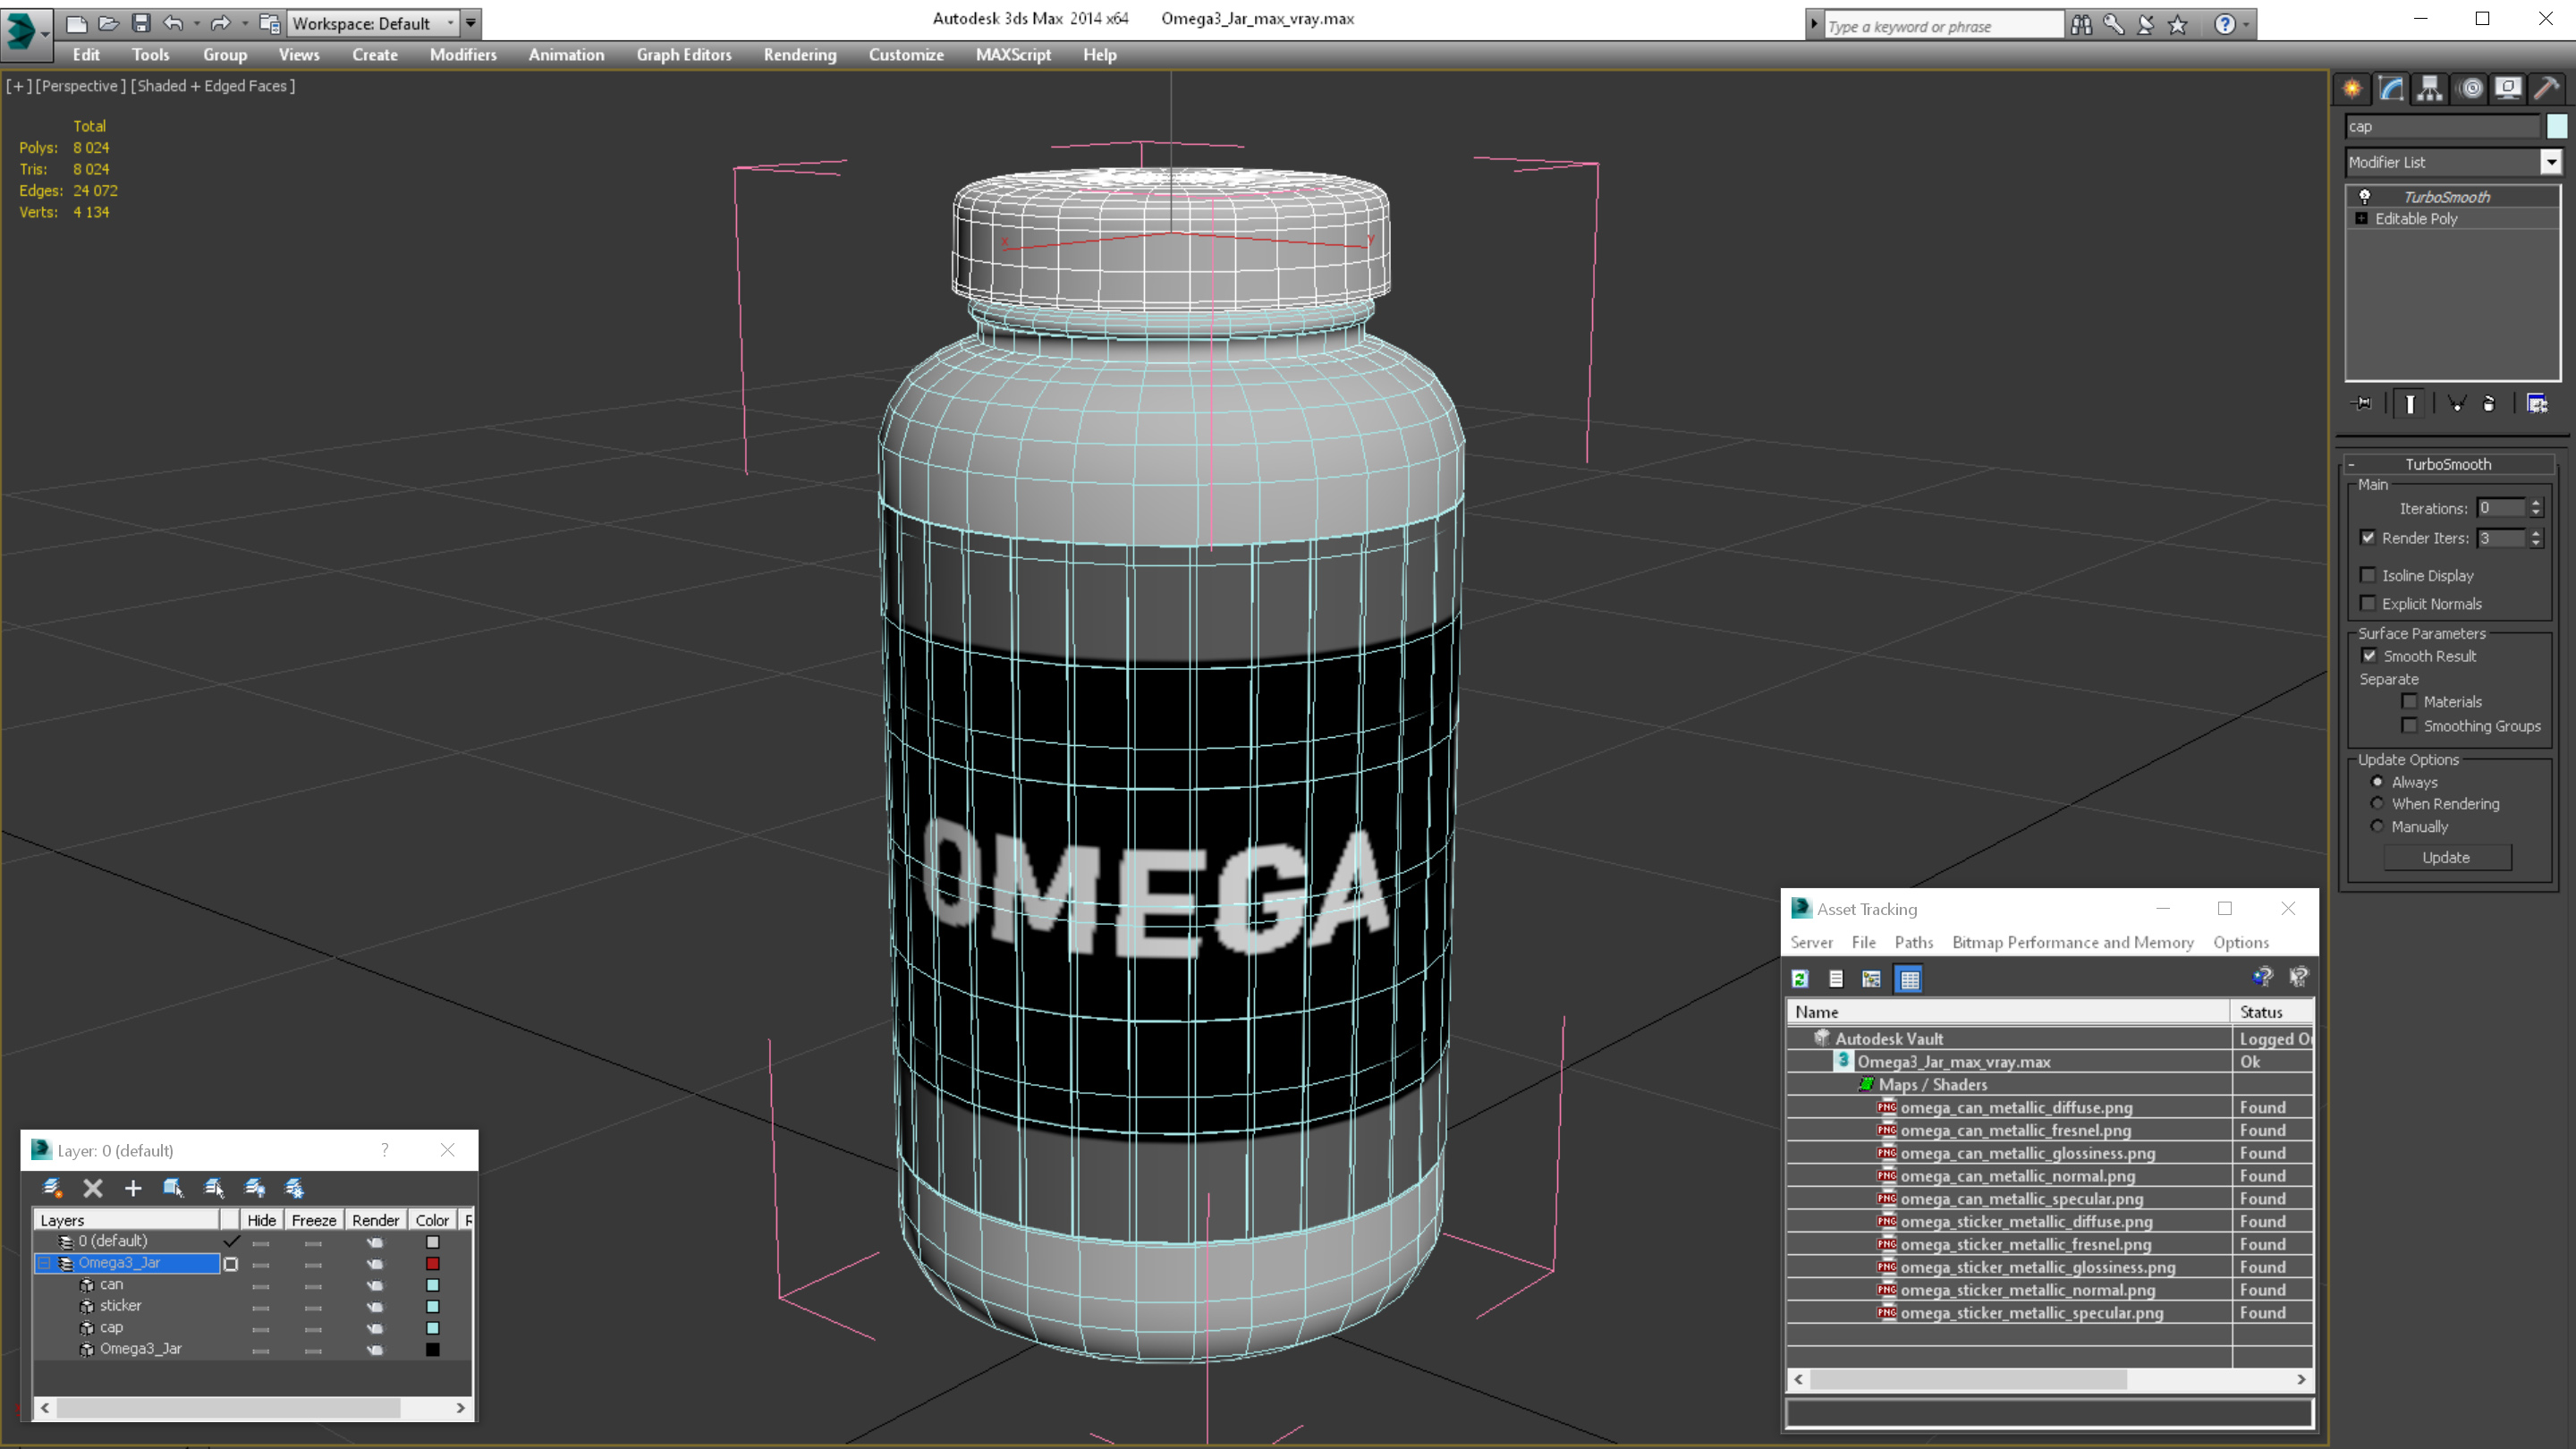Open the Motion command panel tab
This screenshot has height=1449, width=2576.
(x=2470, y=89)
